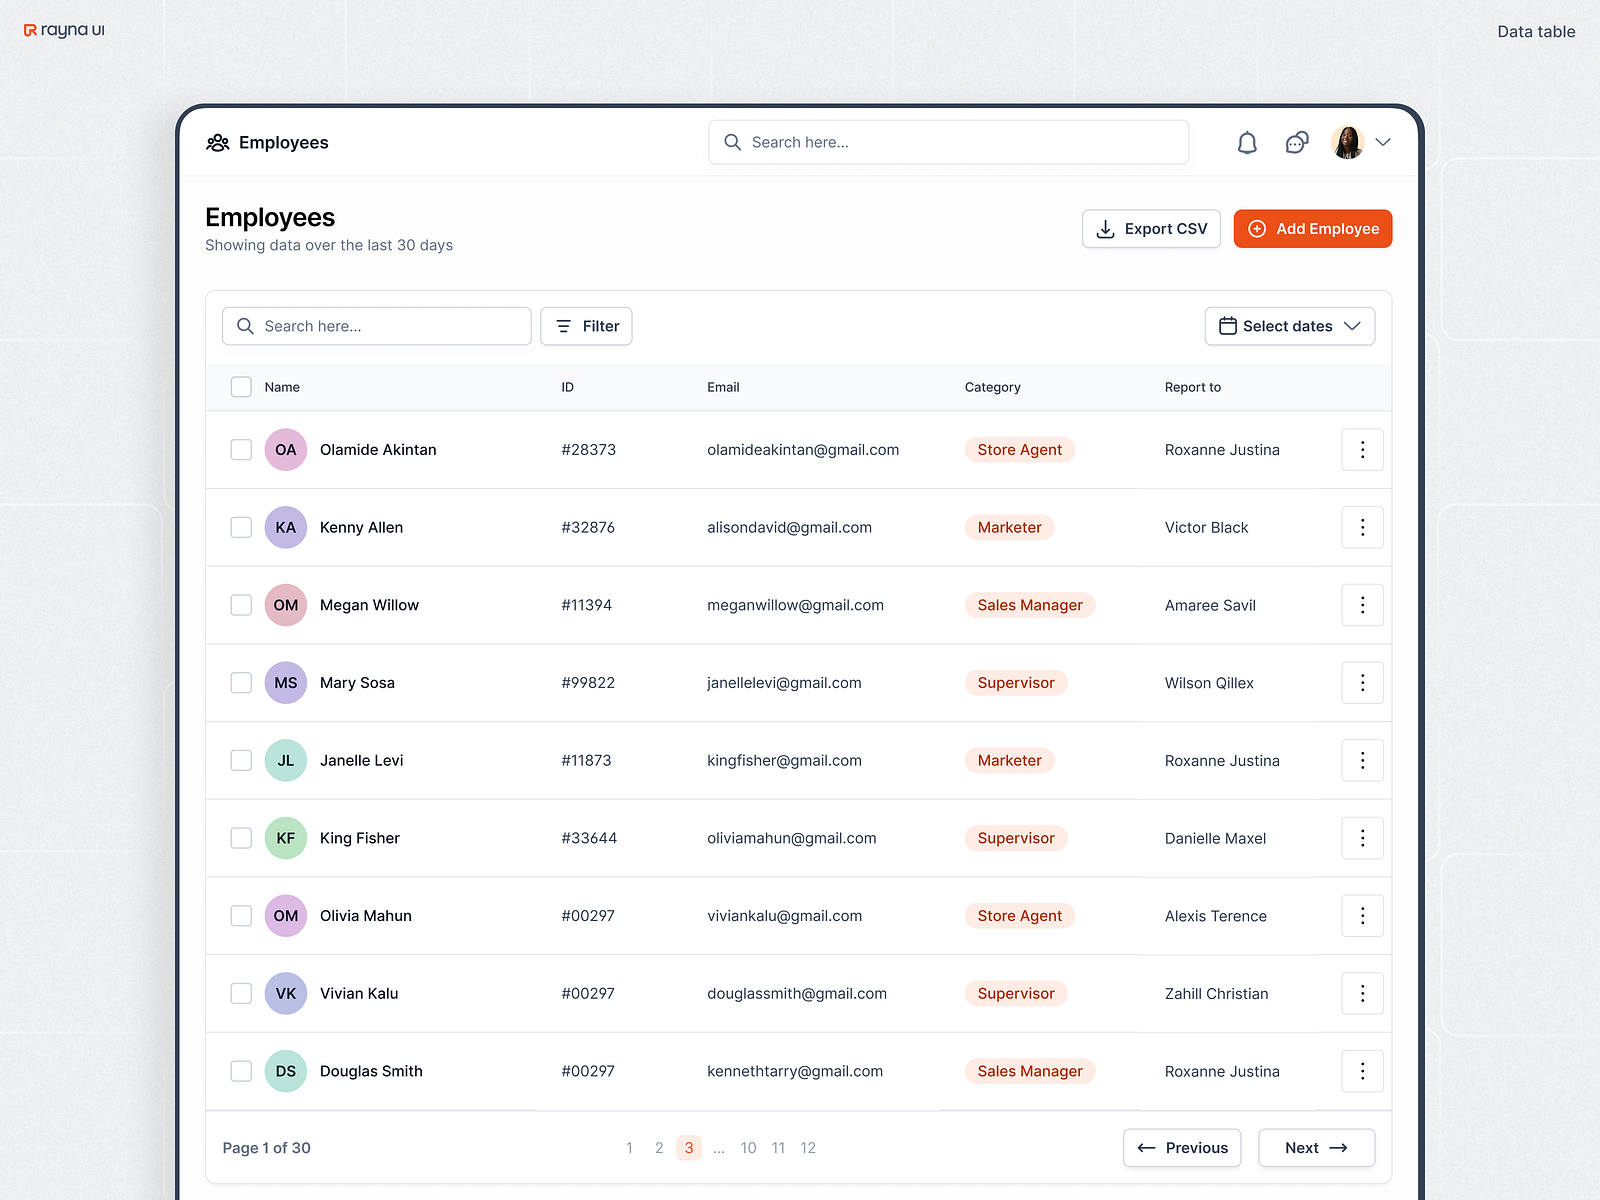Click the Add Employee button

click(1313, 228)
